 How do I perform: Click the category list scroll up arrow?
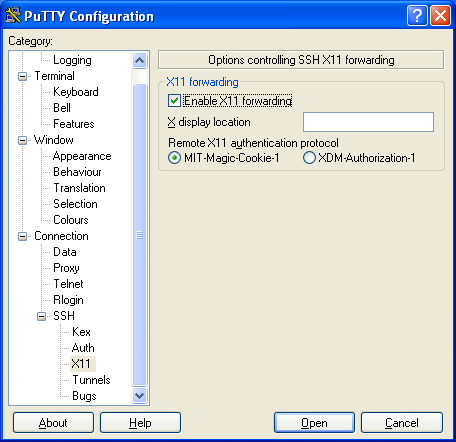139,60
